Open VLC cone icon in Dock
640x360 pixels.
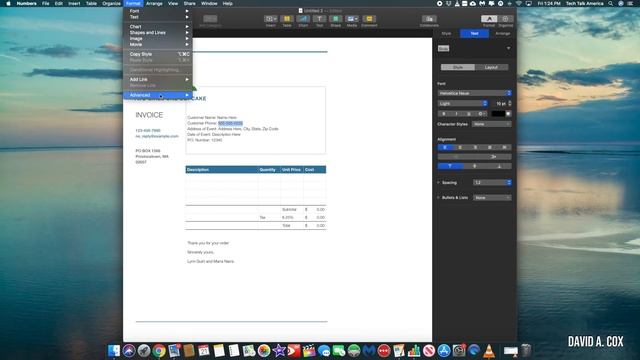coord(489,351)
